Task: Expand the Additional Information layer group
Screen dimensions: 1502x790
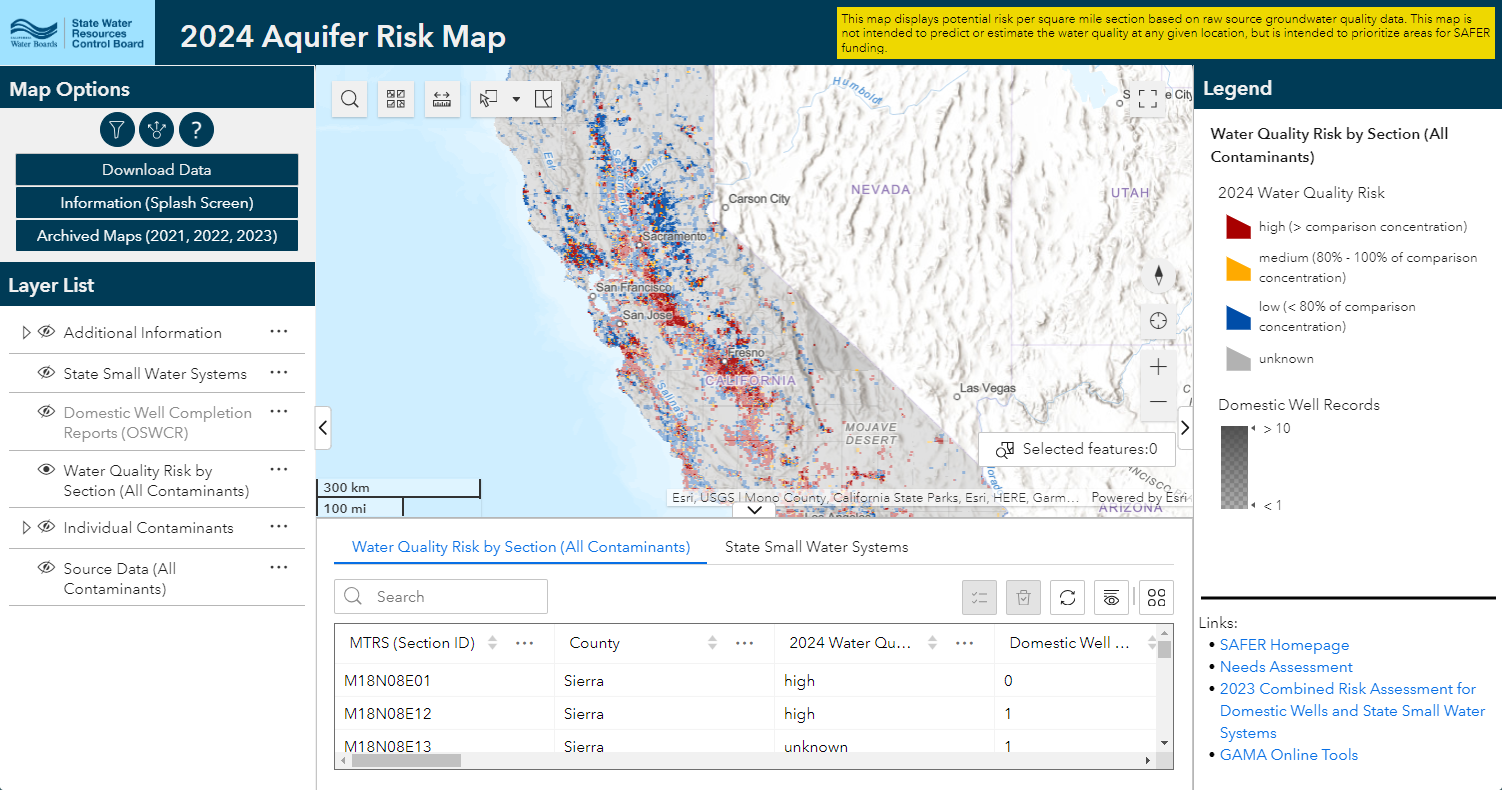Action: click(26, 333)
